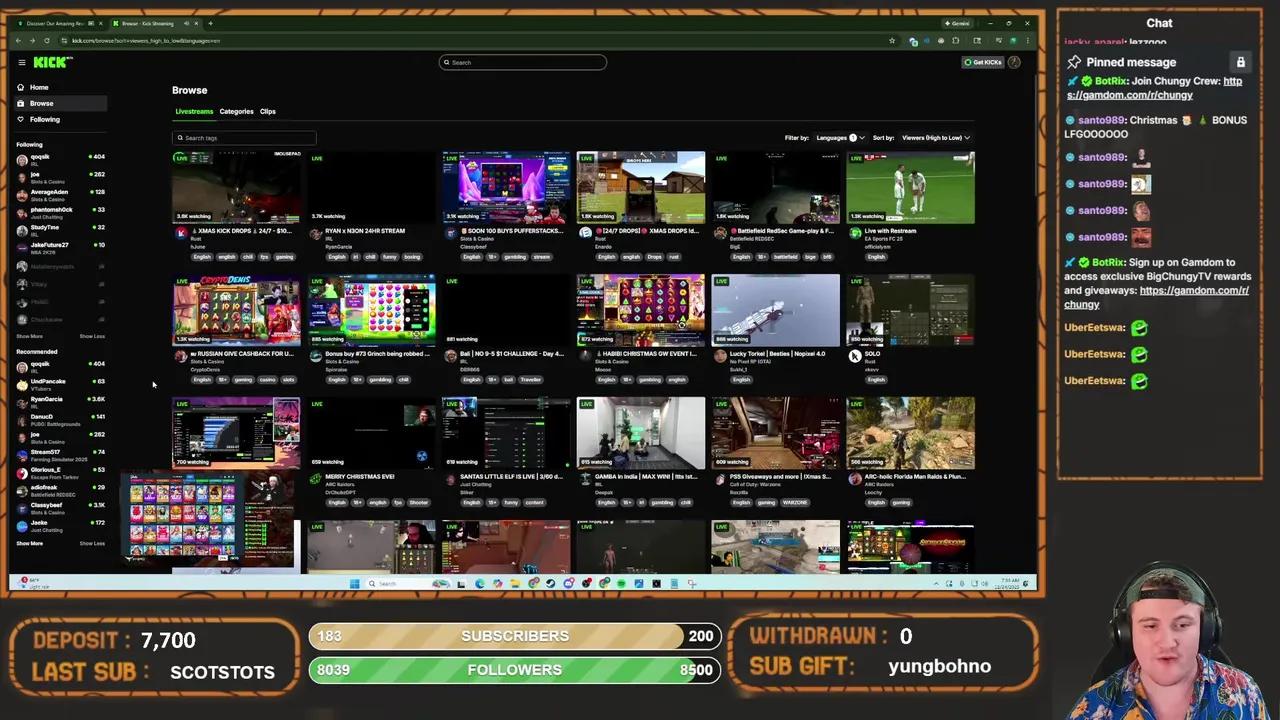Open the Languages filter dropdown
This screenshot has height=720, width=1280.
(840, 137)
